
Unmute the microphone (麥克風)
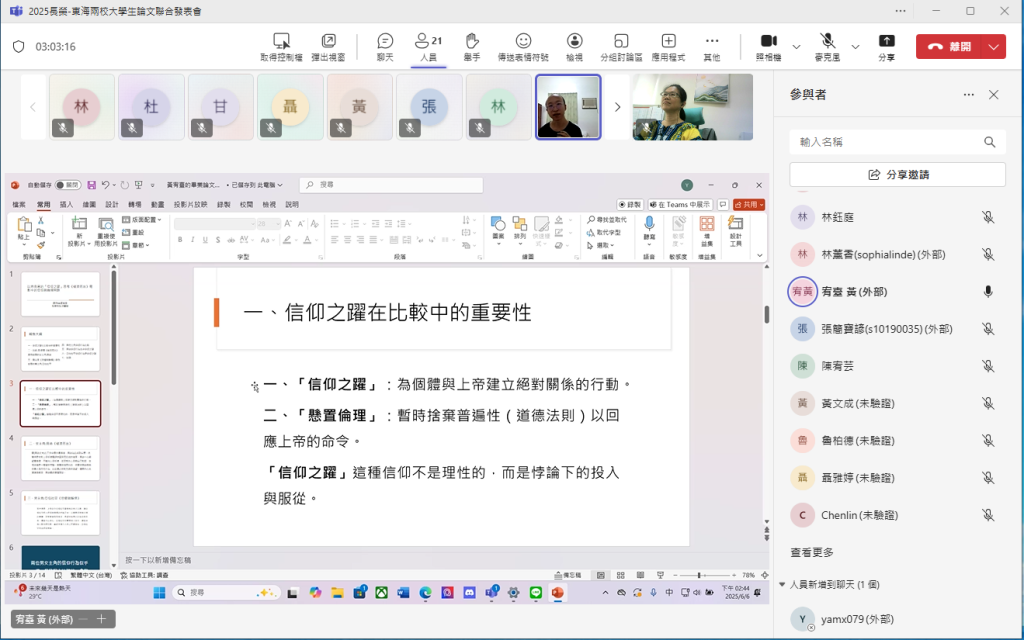point(827,47)
